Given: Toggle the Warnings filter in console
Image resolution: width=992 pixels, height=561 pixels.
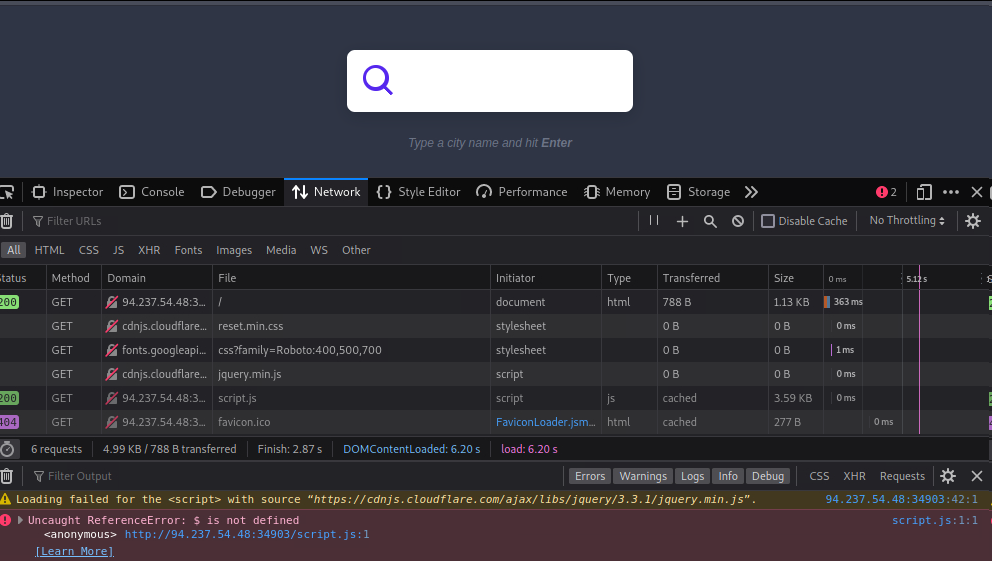Looking at the screenshot, I should pos(642,476).
